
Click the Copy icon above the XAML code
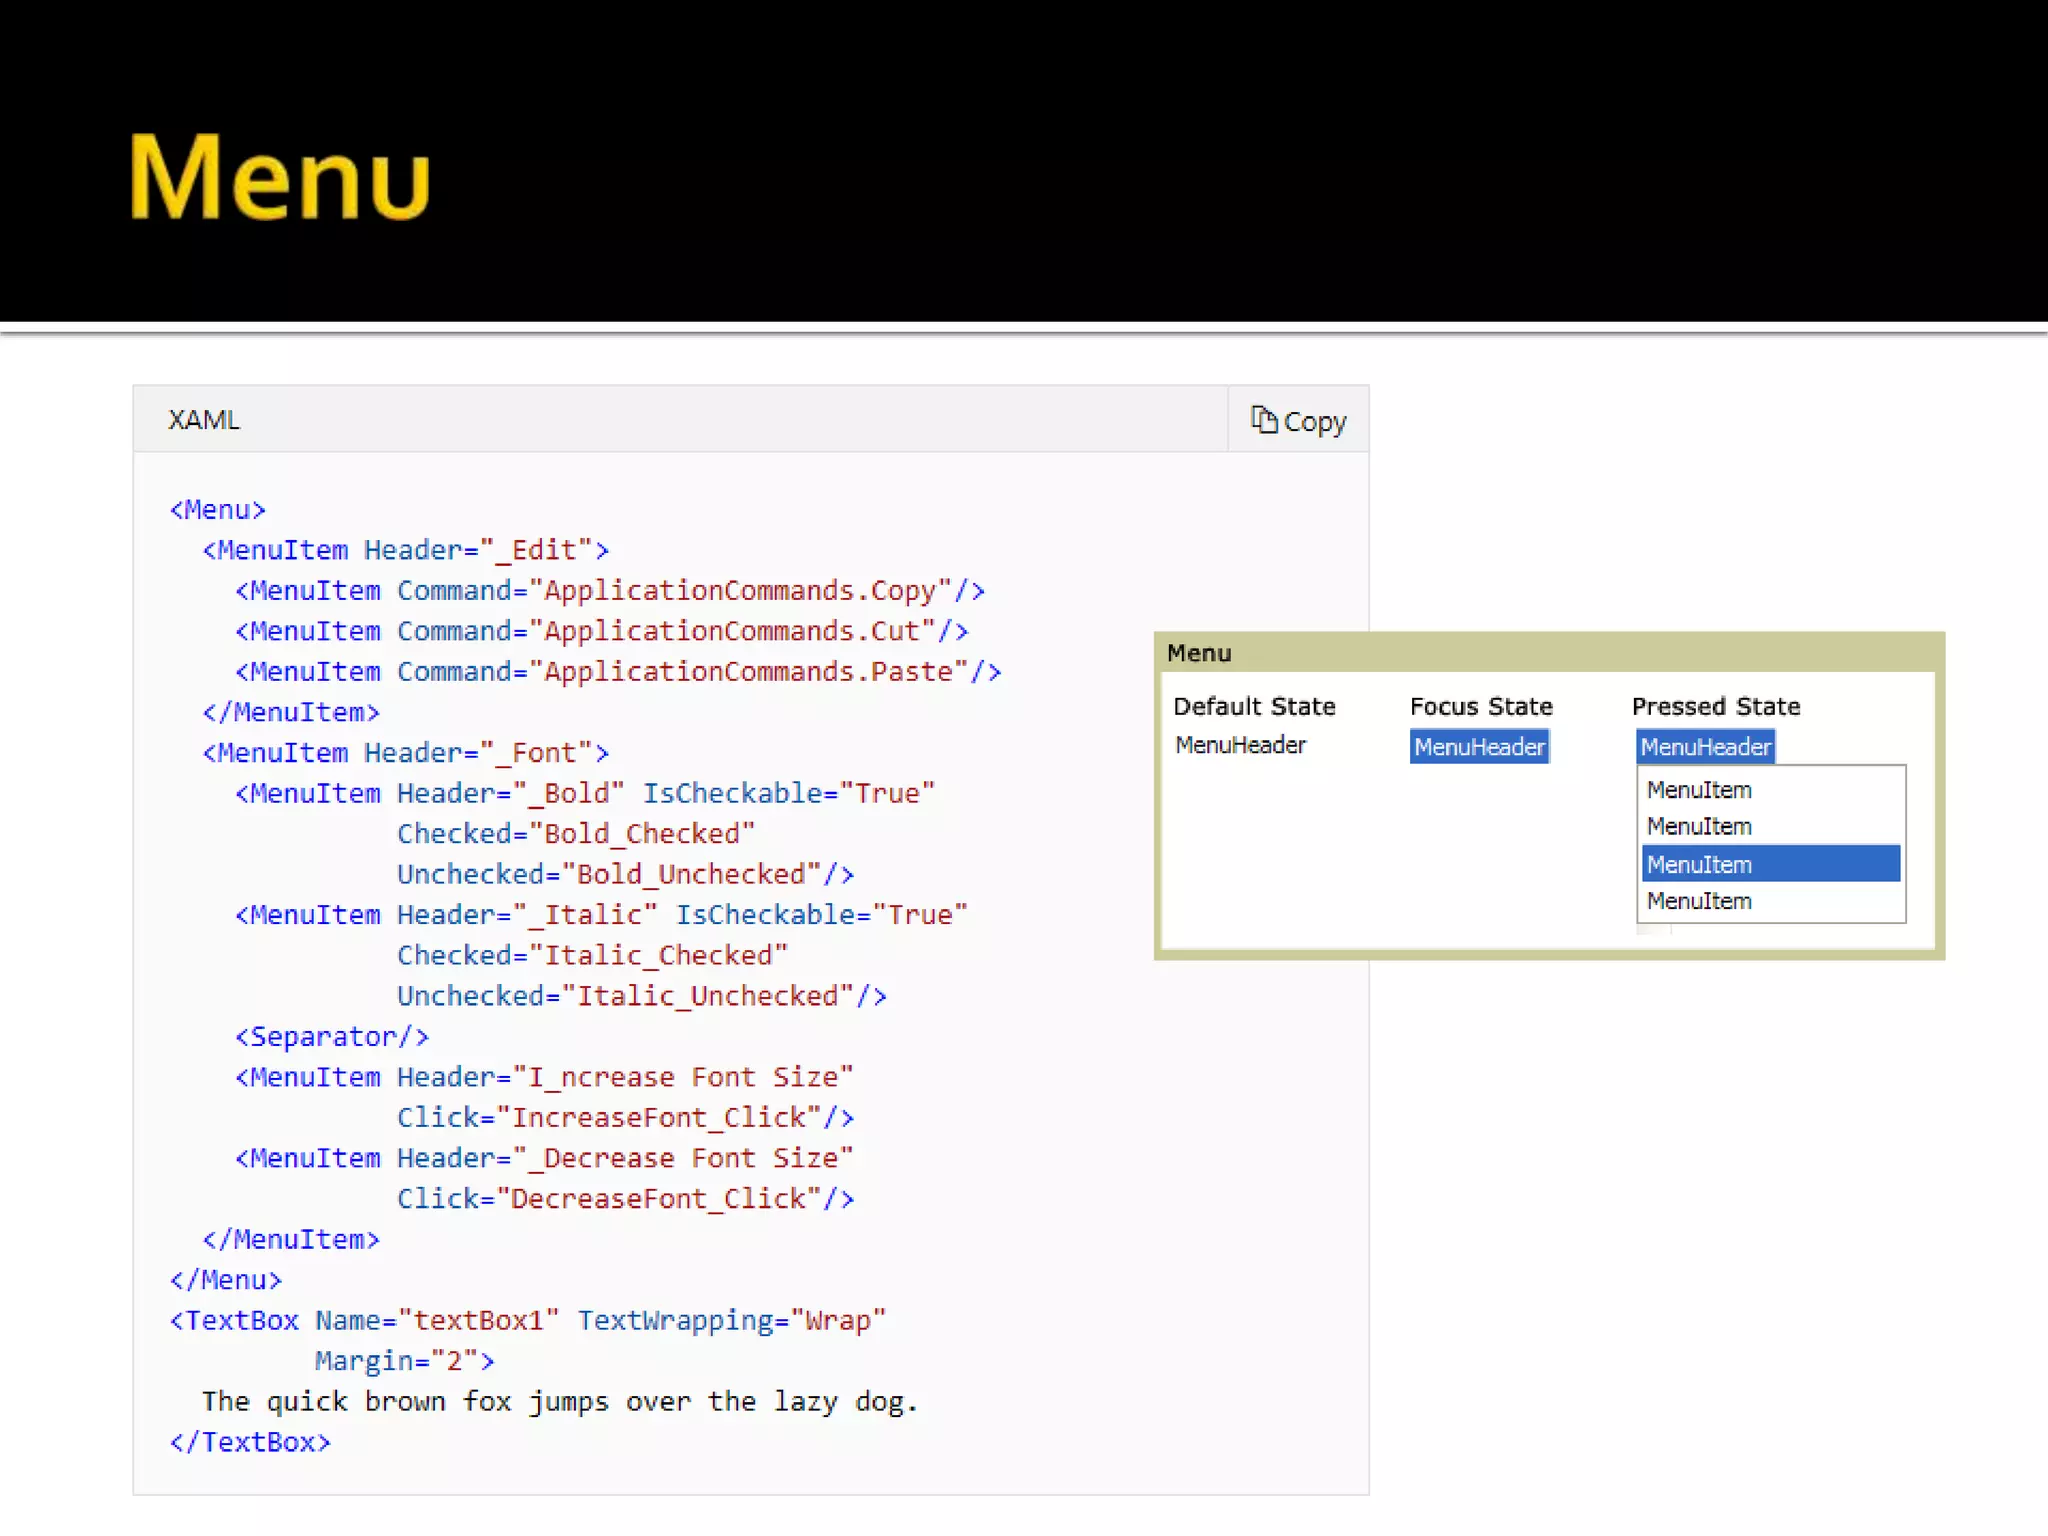1264,419
